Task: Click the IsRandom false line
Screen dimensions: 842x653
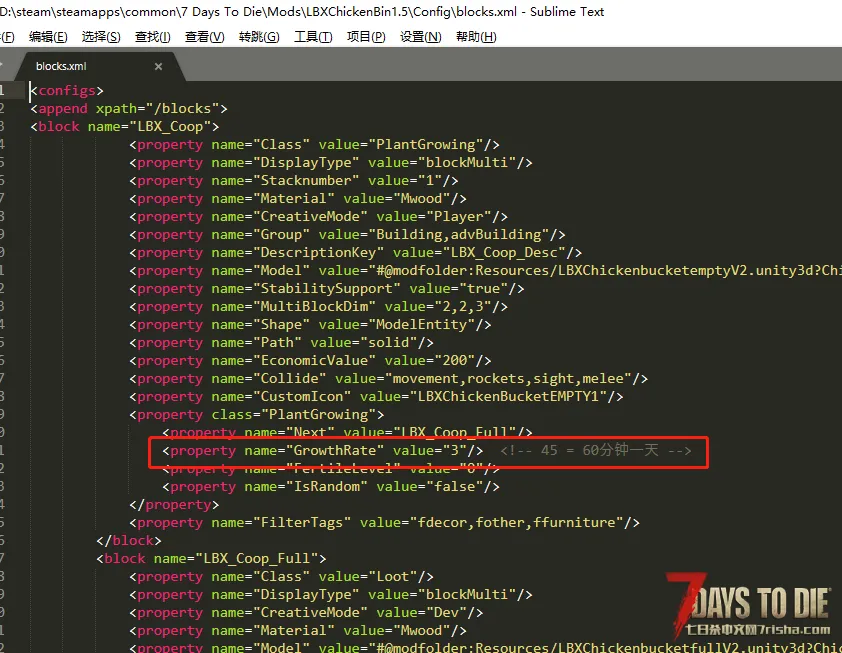Action: click(331, 487)
